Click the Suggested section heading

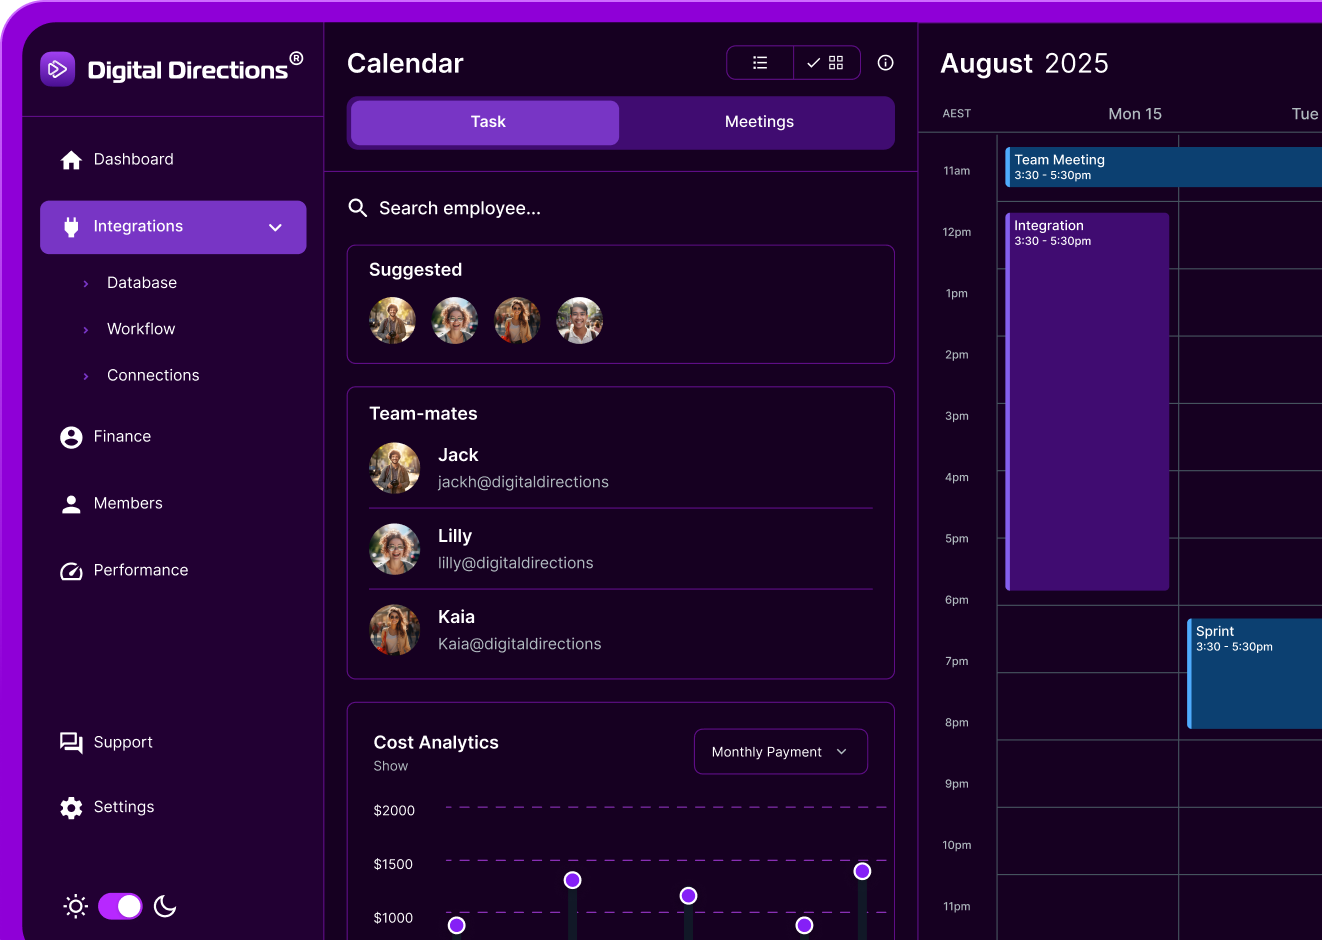pyautogui.click(x=416, y=270)
